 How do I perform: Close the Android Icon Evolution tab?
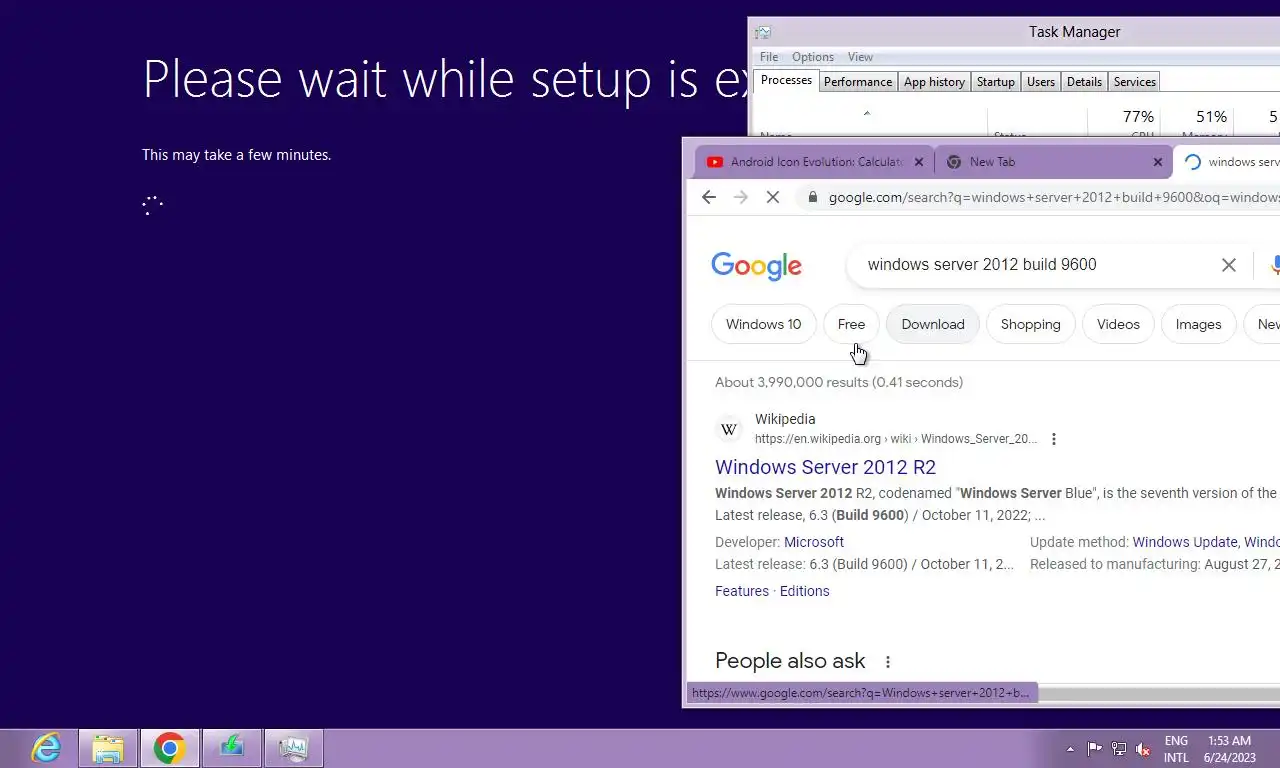click(x=919, y=162)
